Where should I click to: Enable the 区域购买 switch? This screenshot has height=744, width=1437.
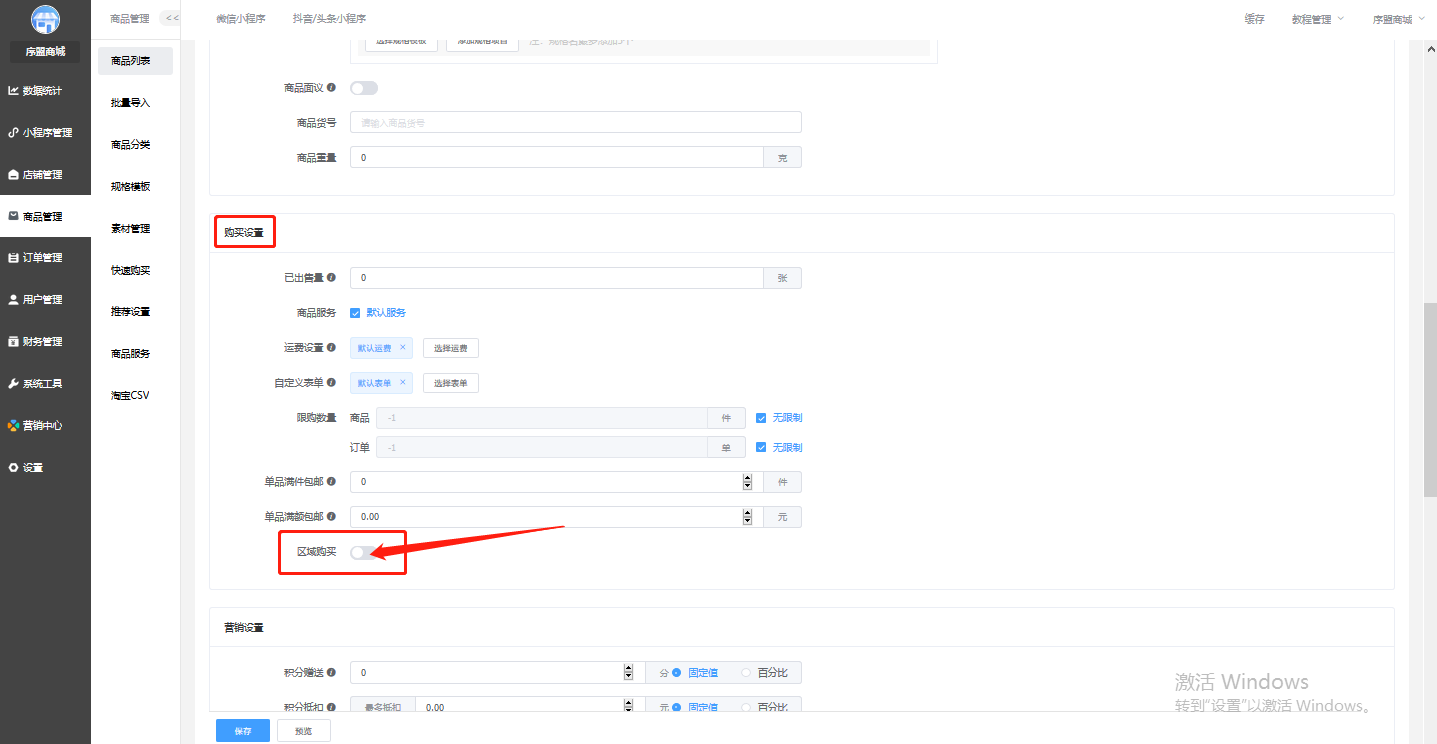364,552
